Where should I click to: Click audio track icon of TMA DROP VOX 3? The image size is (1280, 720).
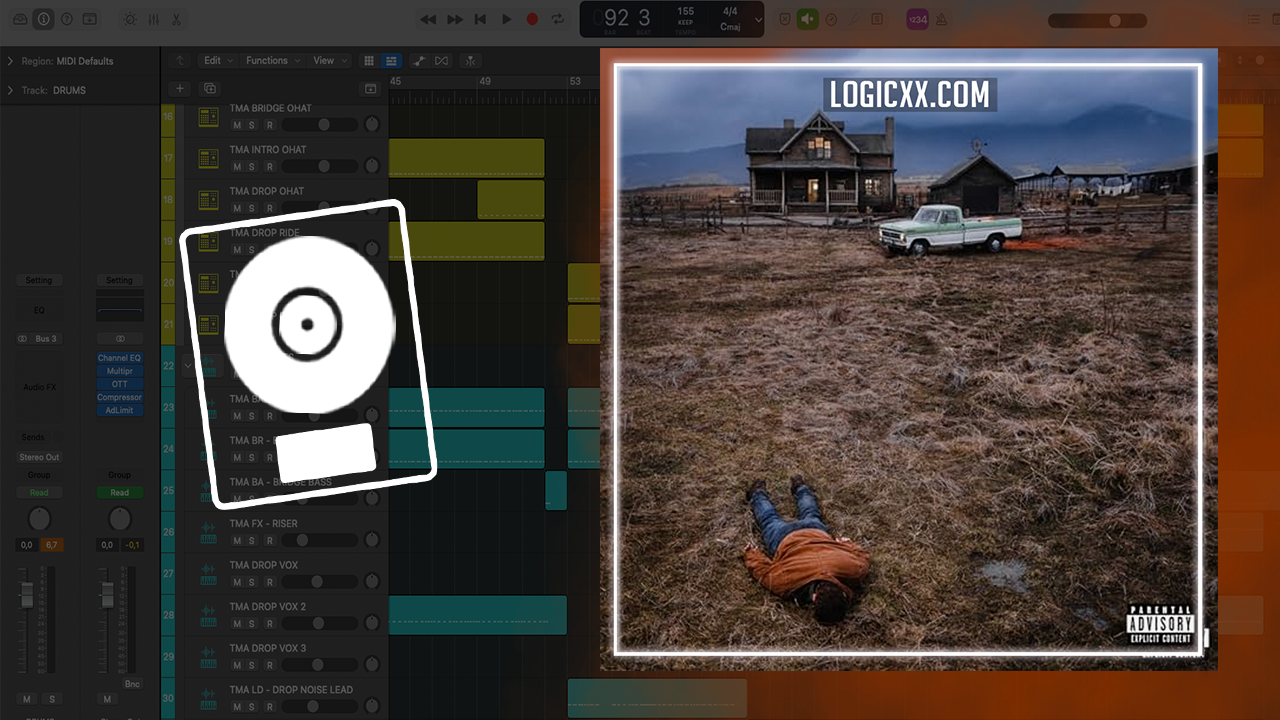[x=208, y=657]
